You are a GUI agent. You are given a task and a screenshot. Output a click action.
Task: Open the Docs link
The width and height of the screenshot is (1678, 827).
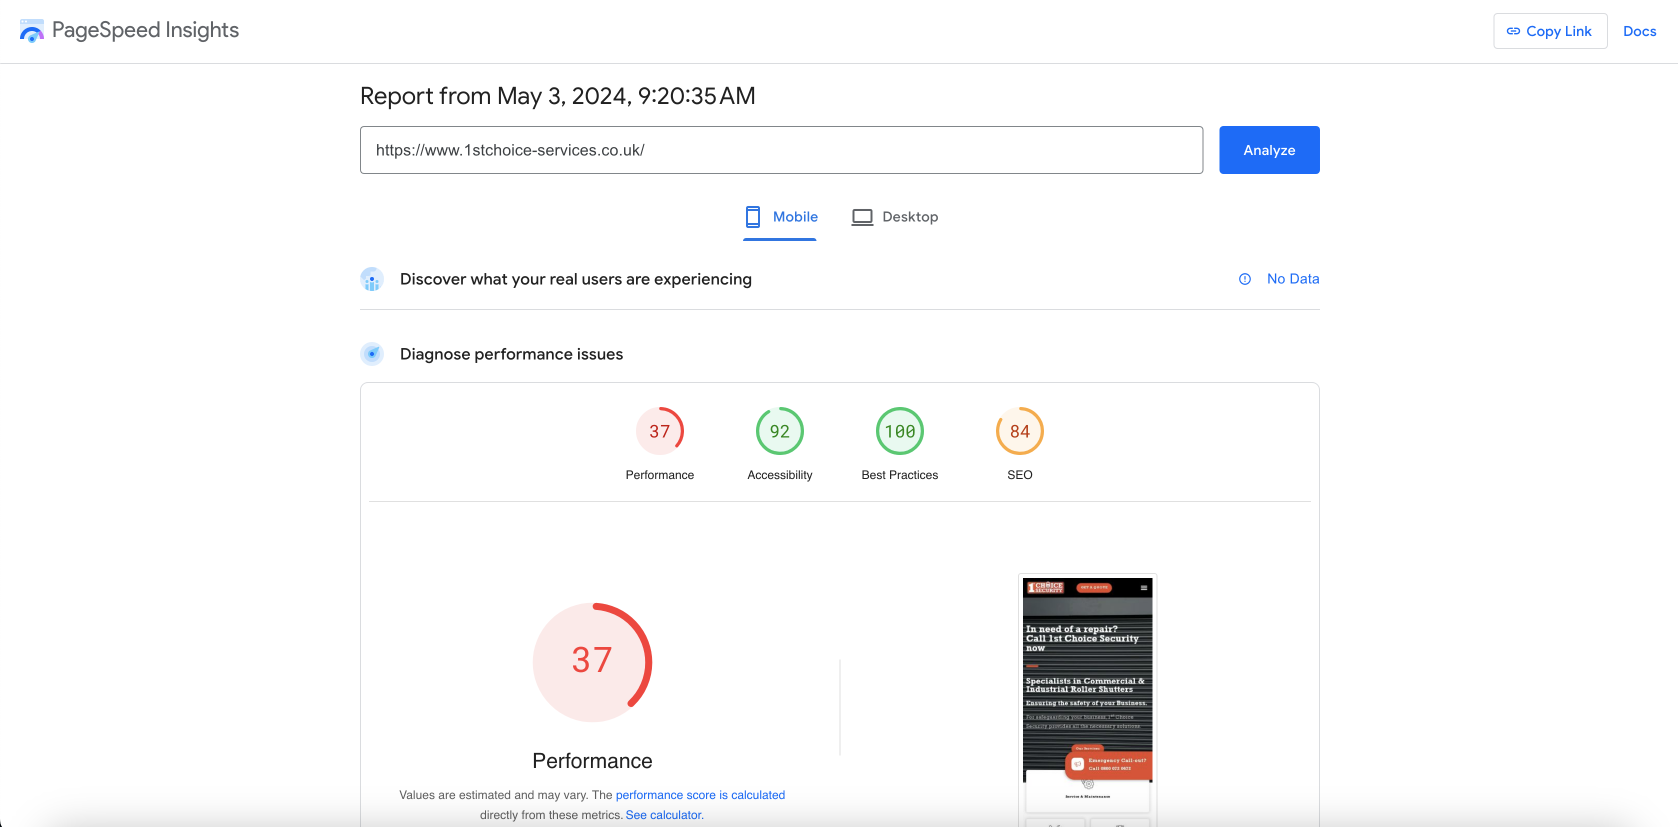pos(1639,31)
